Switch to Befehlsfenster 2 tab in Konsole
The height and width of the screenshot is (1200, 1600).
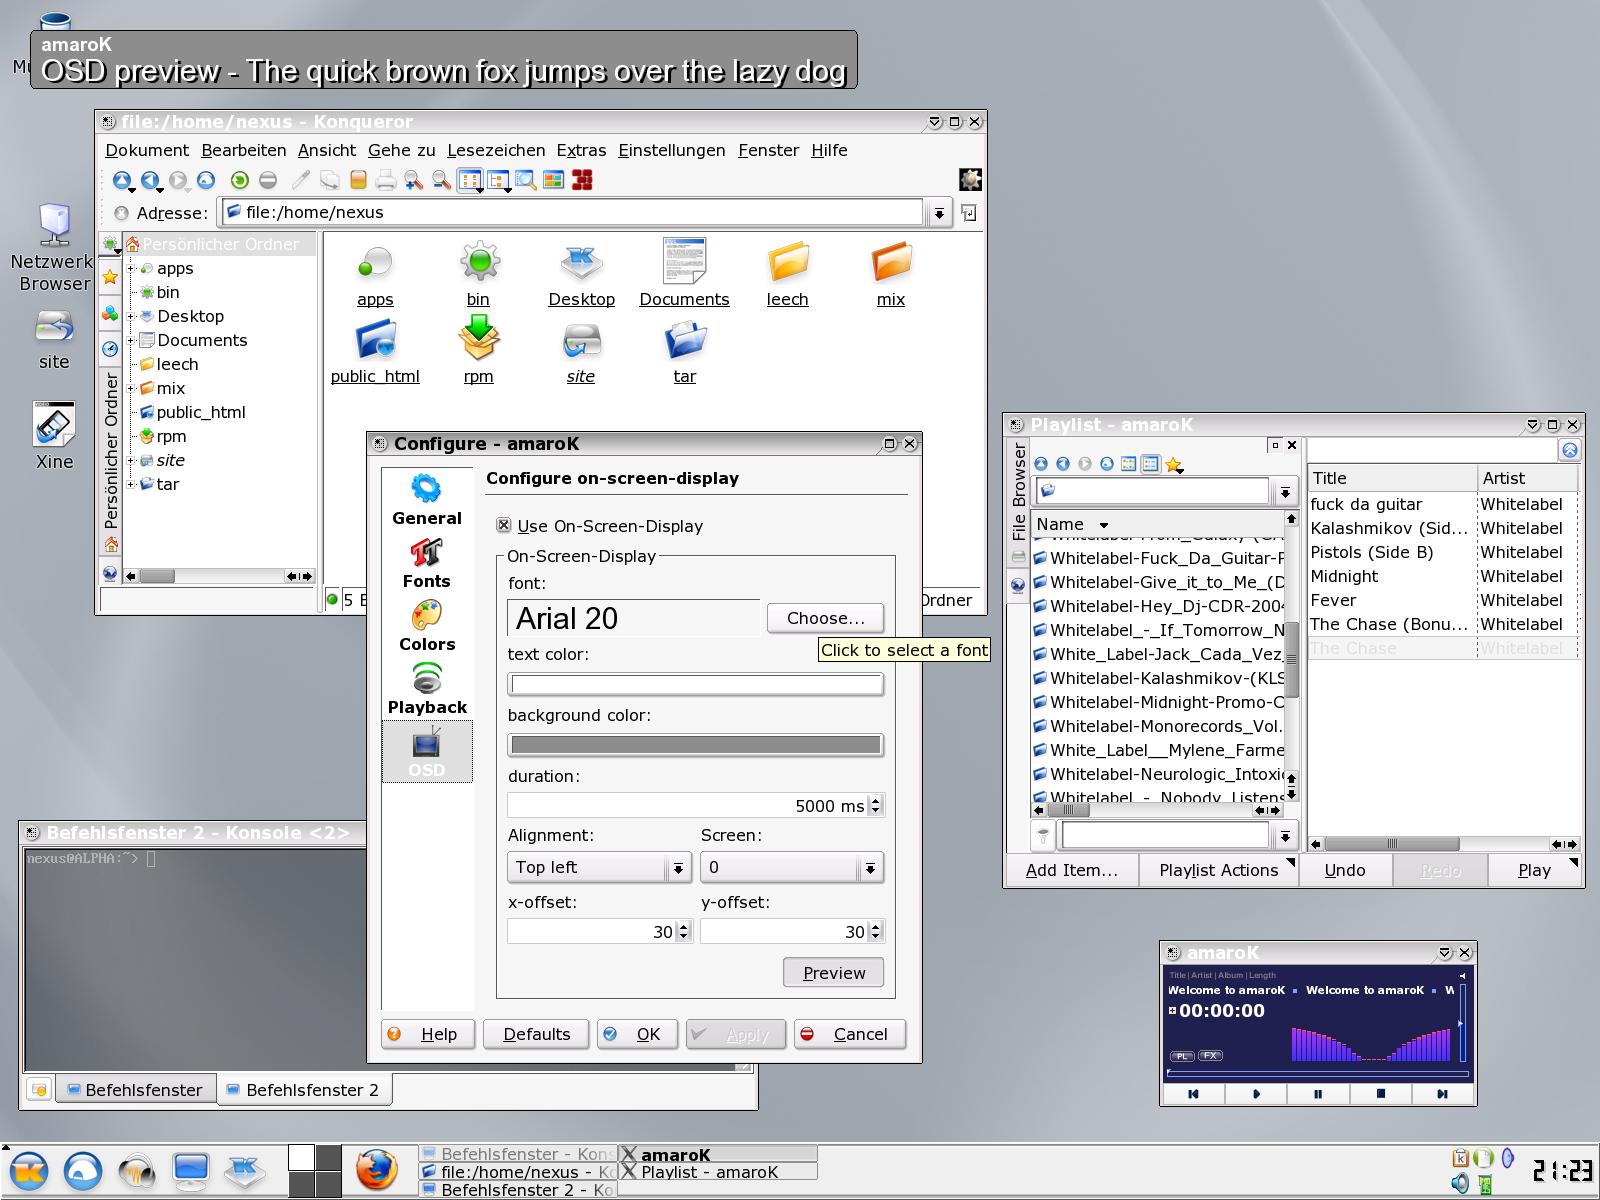click(x=304, y=1089)
